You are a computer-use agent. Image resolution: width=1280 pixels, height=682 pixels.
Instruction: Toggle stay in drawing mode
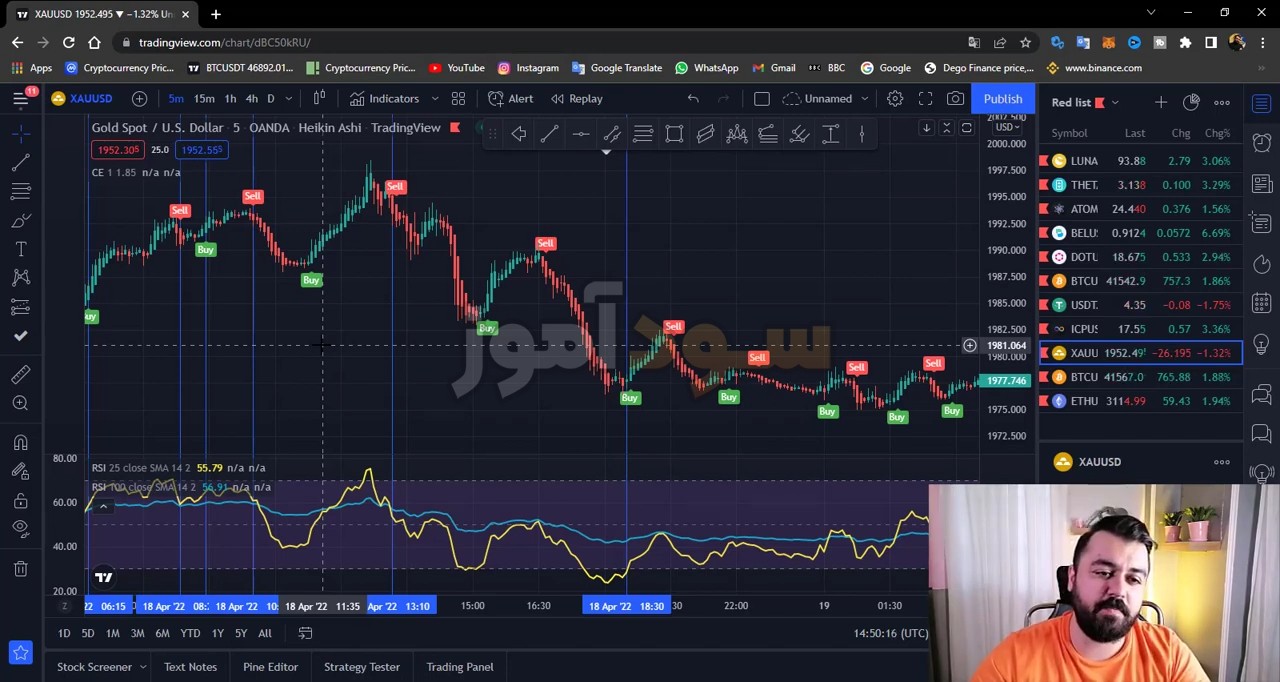21,471
